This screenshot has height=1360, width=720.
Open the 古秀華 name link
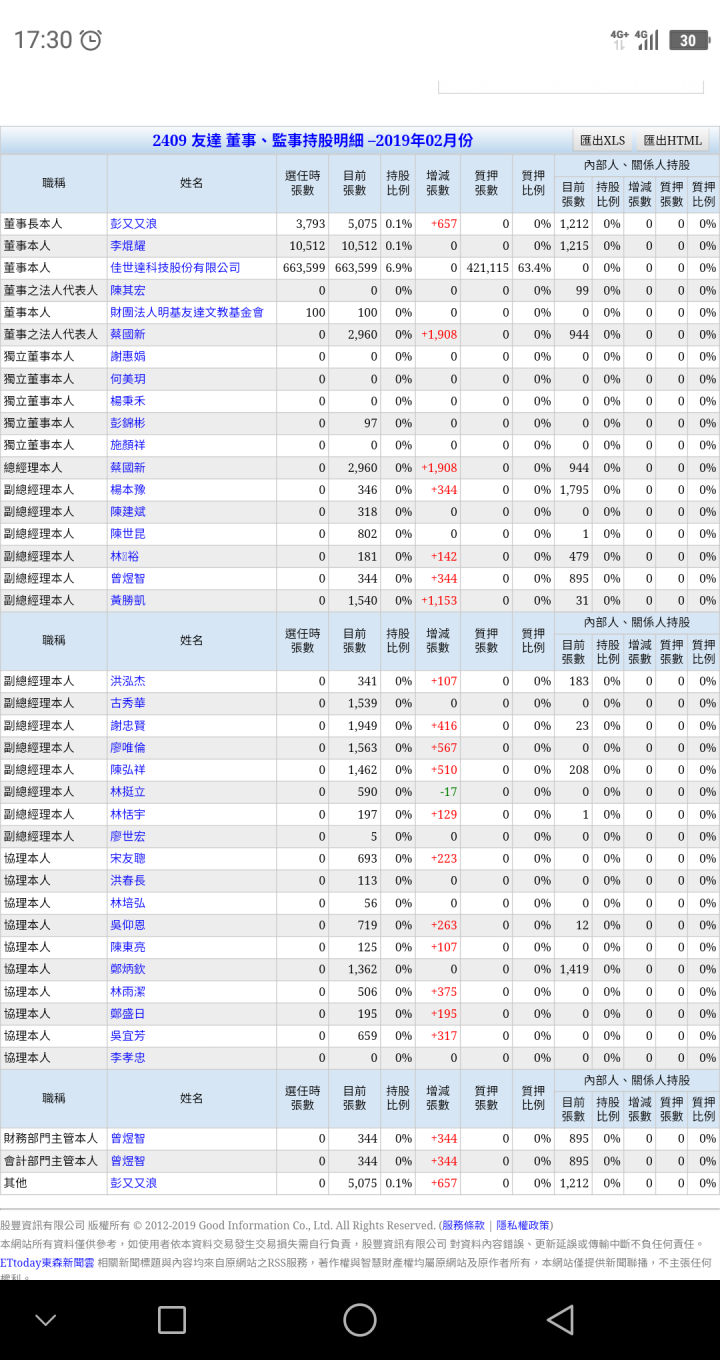[x=127, y=703]
